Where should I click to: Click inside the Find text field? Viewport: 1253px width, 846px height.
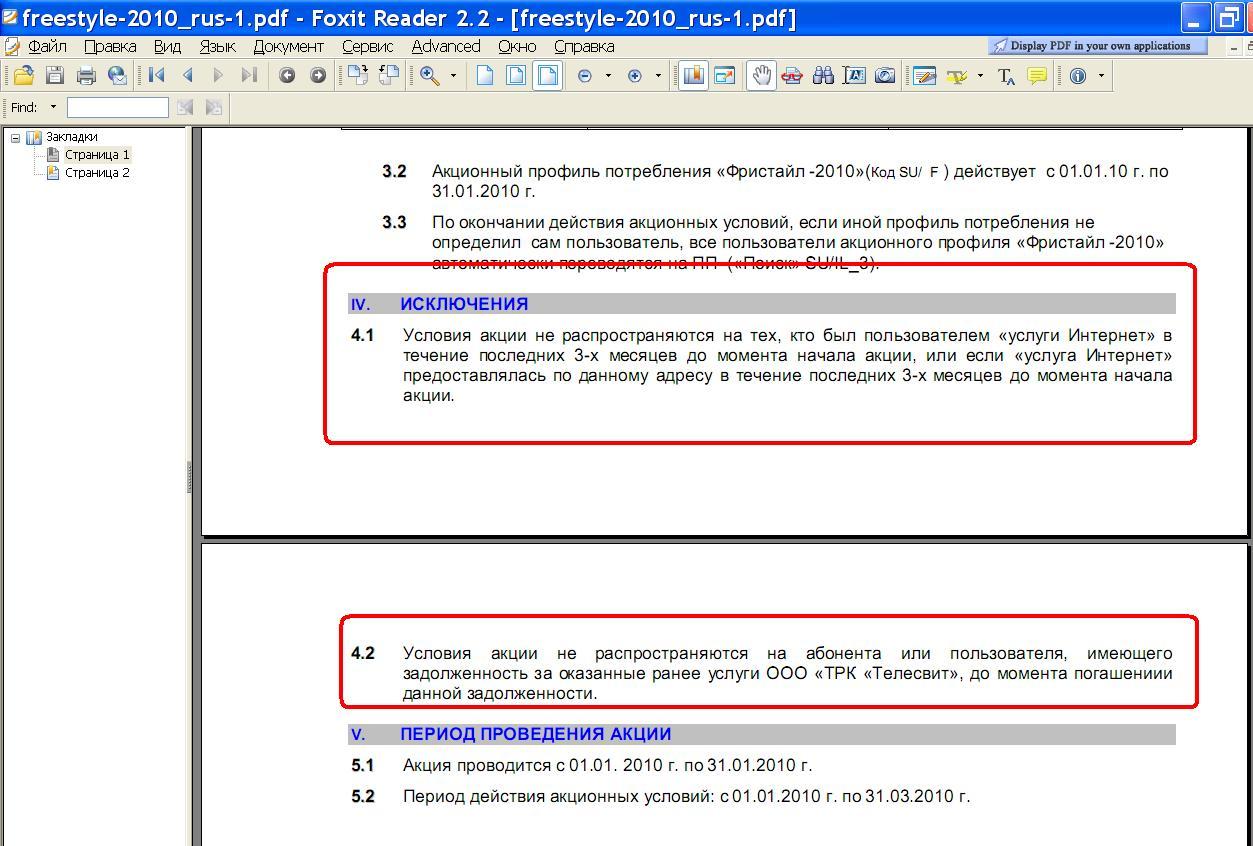point(117,107)
